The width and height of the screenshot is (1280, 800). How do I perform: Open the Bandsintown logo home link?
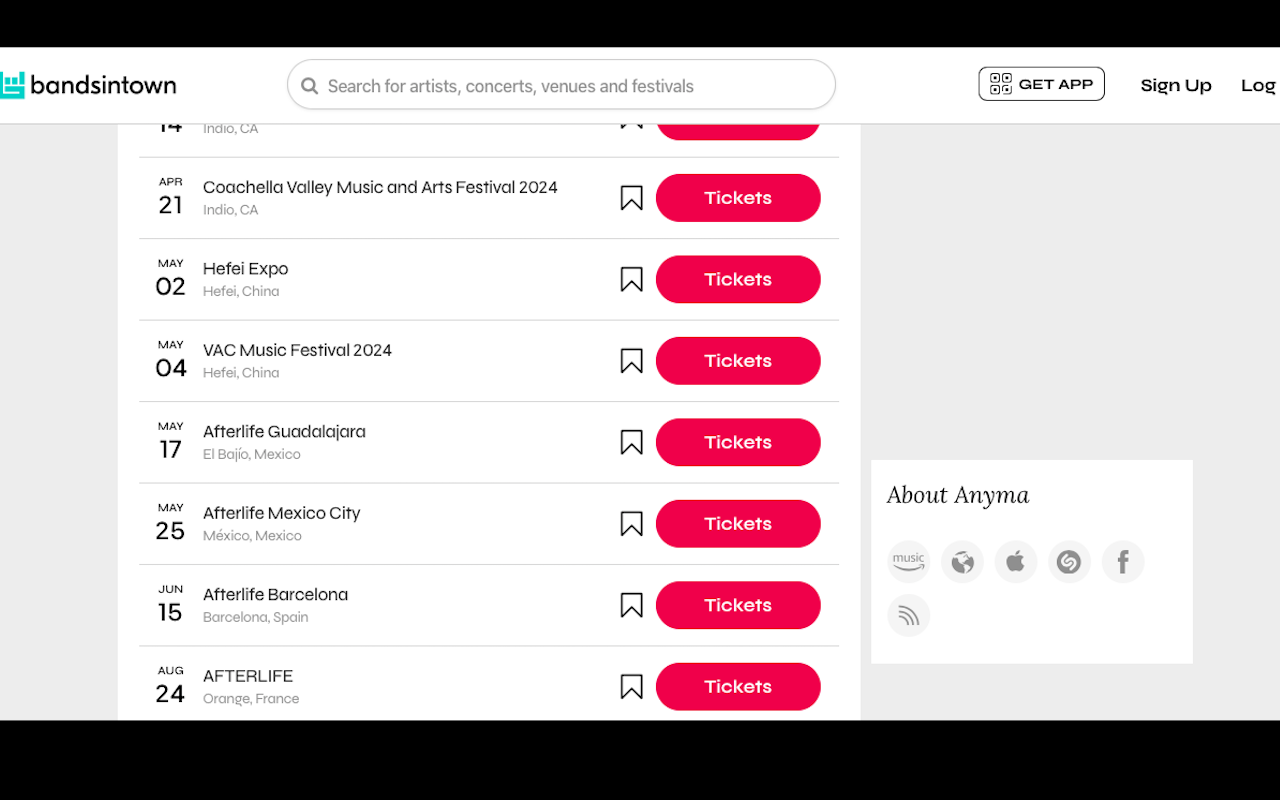point(88,85)
